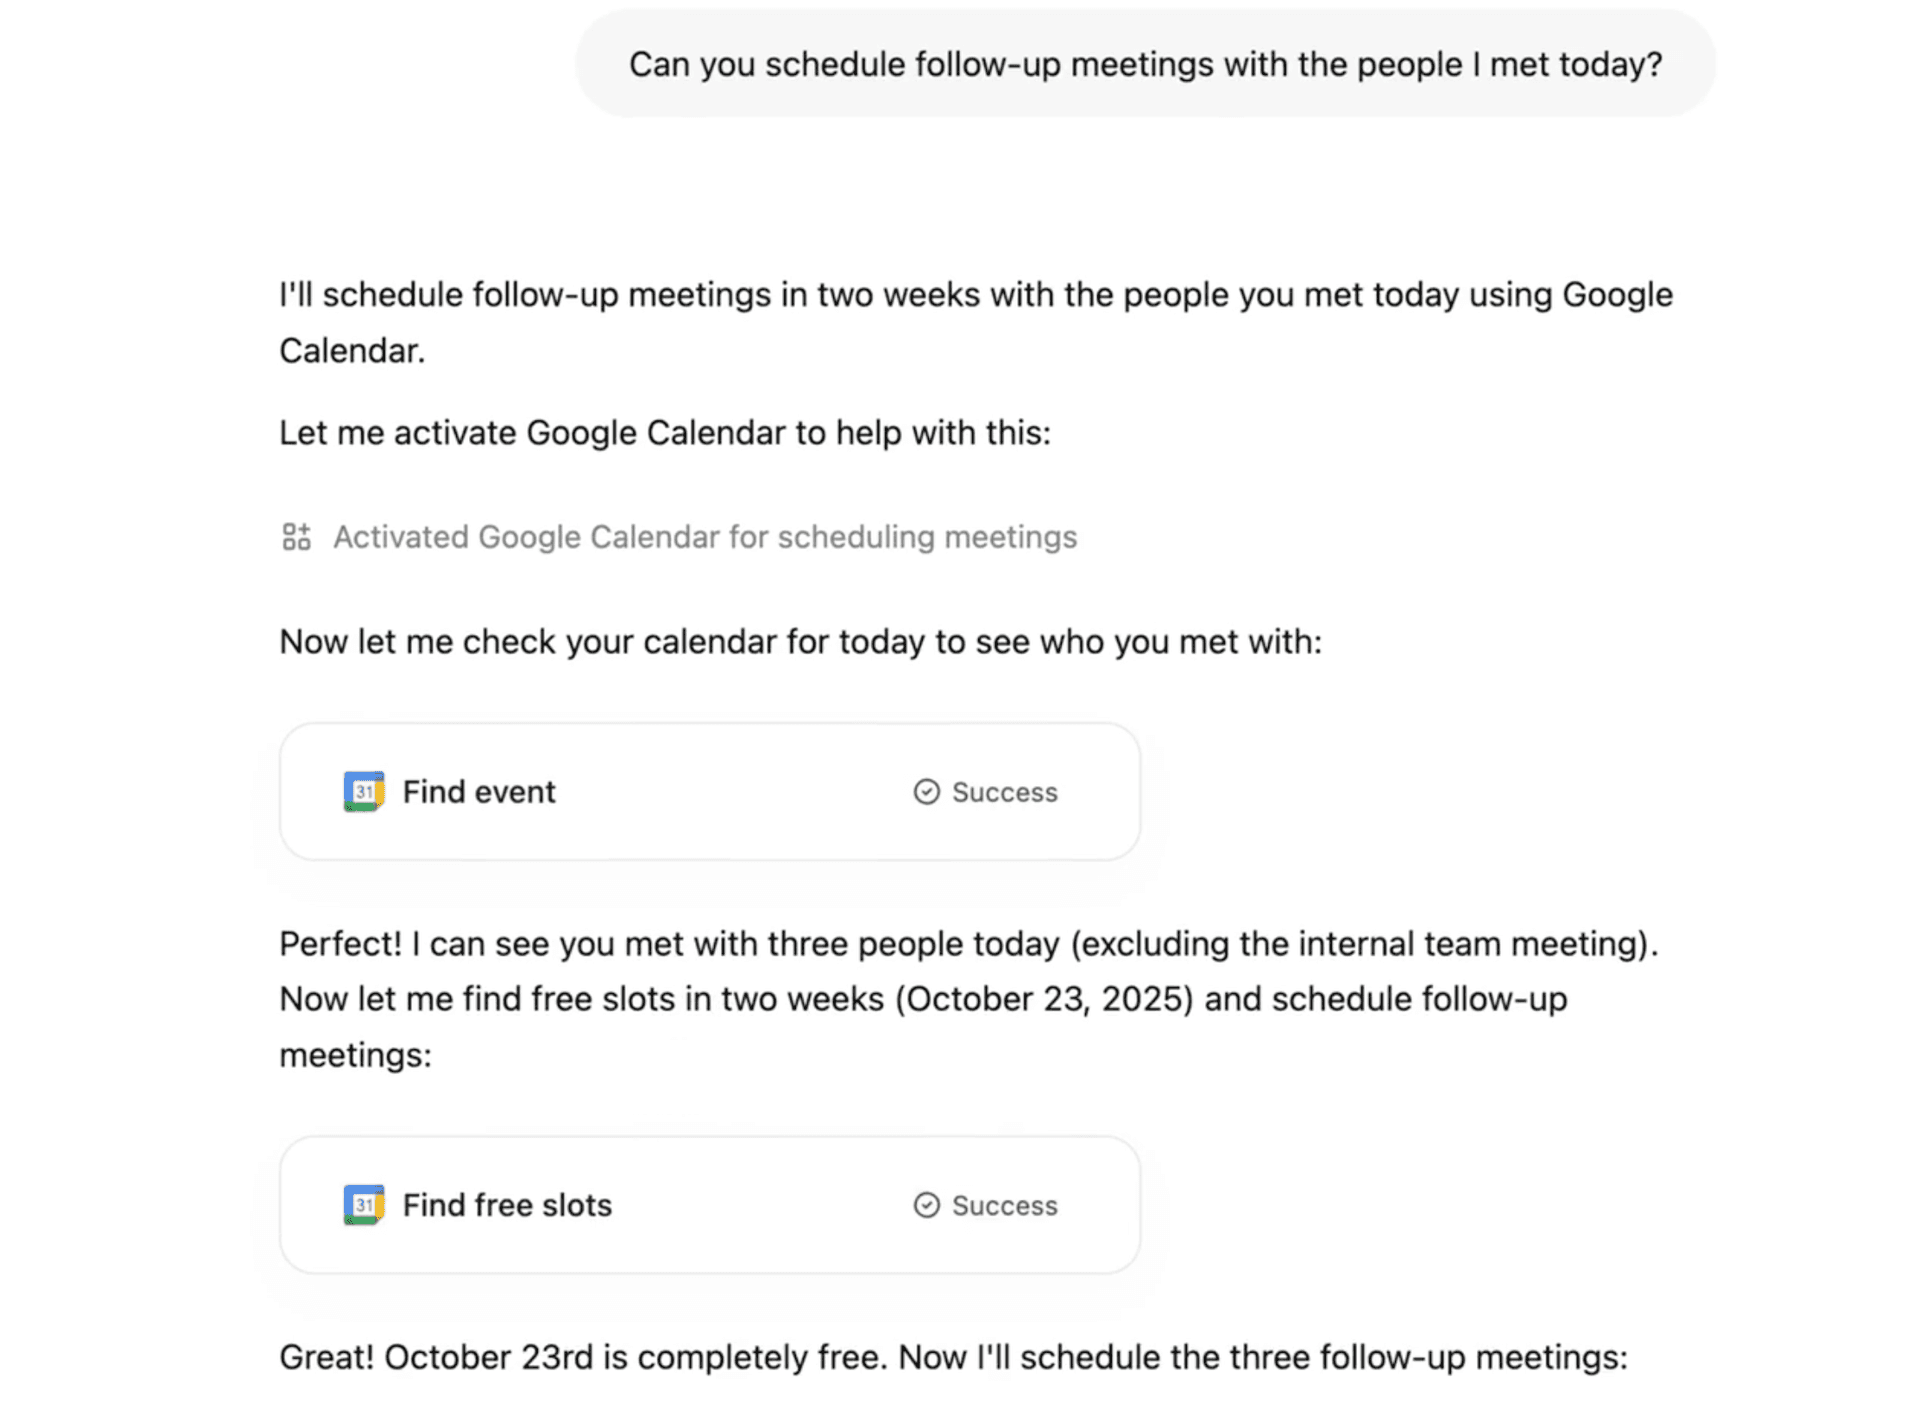Click the checkmark icon in Find free slots card
The image size is (1920, 1423).
coord(926,1205)
